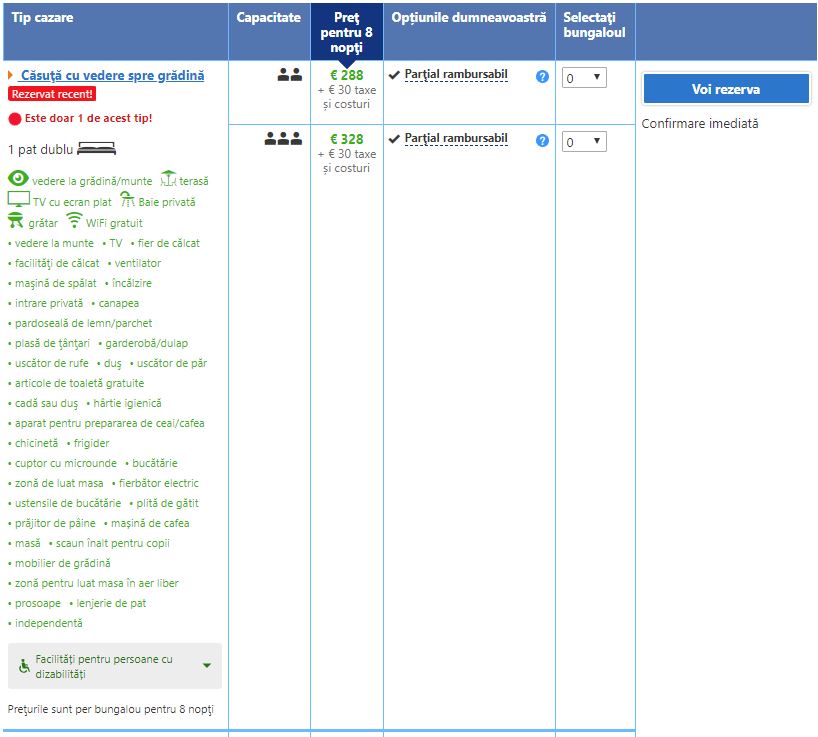
Task: Click the help icon in the €288 row
Action: pyautogui.click(x=542, y=76)
